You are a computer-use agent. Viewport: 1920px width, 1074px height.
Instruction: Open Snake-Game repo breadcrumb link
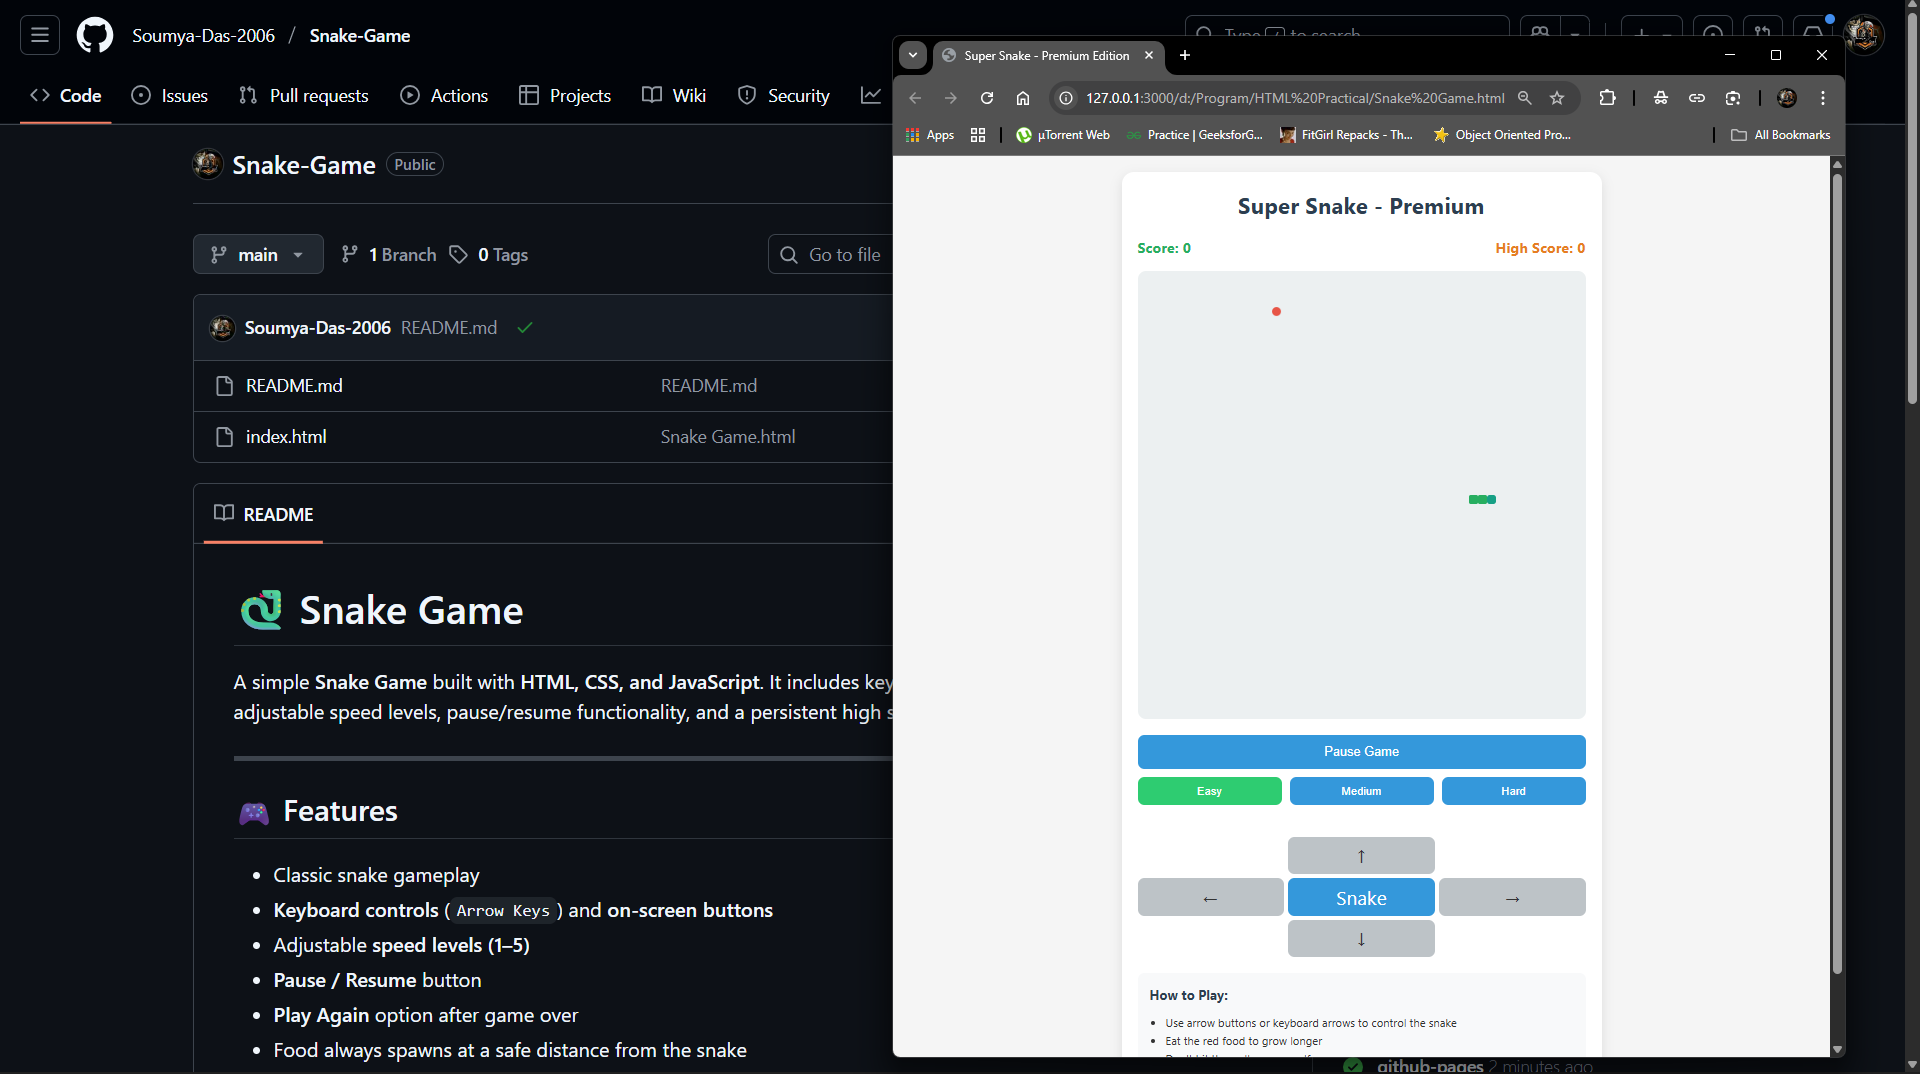tap(360, 36)
